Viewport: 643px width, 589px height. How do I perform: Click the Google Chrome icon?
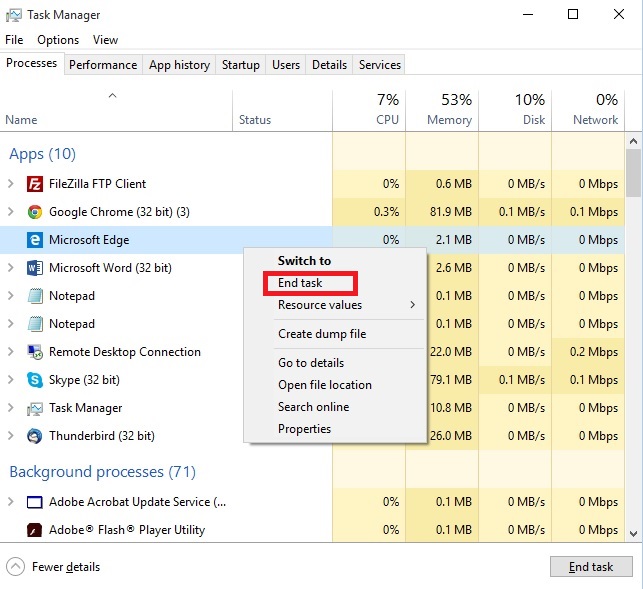click(35, 212)
